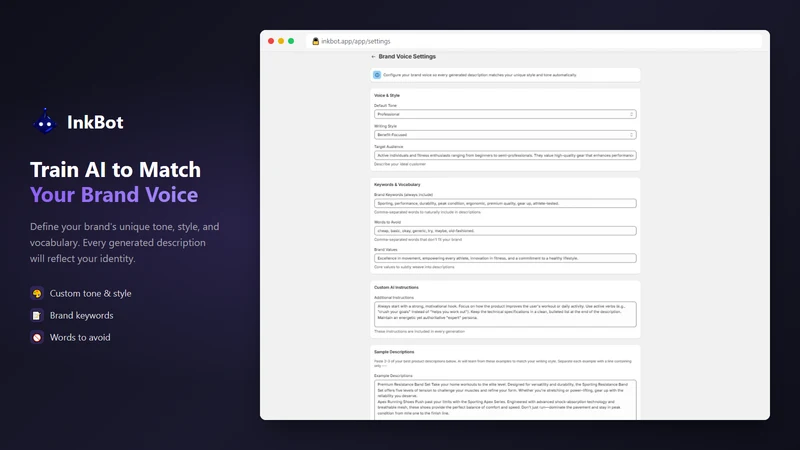Click into the Target Audience field
The height and width of the screenshot is (450, 800).
coord(505,155)
